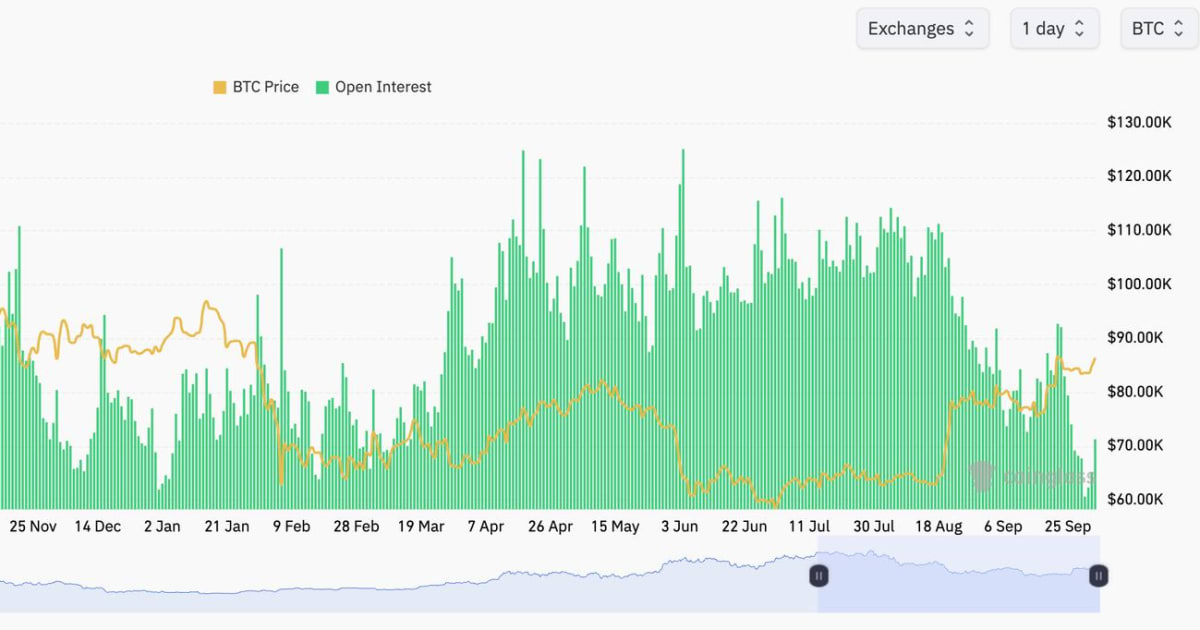Screen dimensions: 1200x630
Task: Click the 9 Feb date label
Action: click(291, 526)
